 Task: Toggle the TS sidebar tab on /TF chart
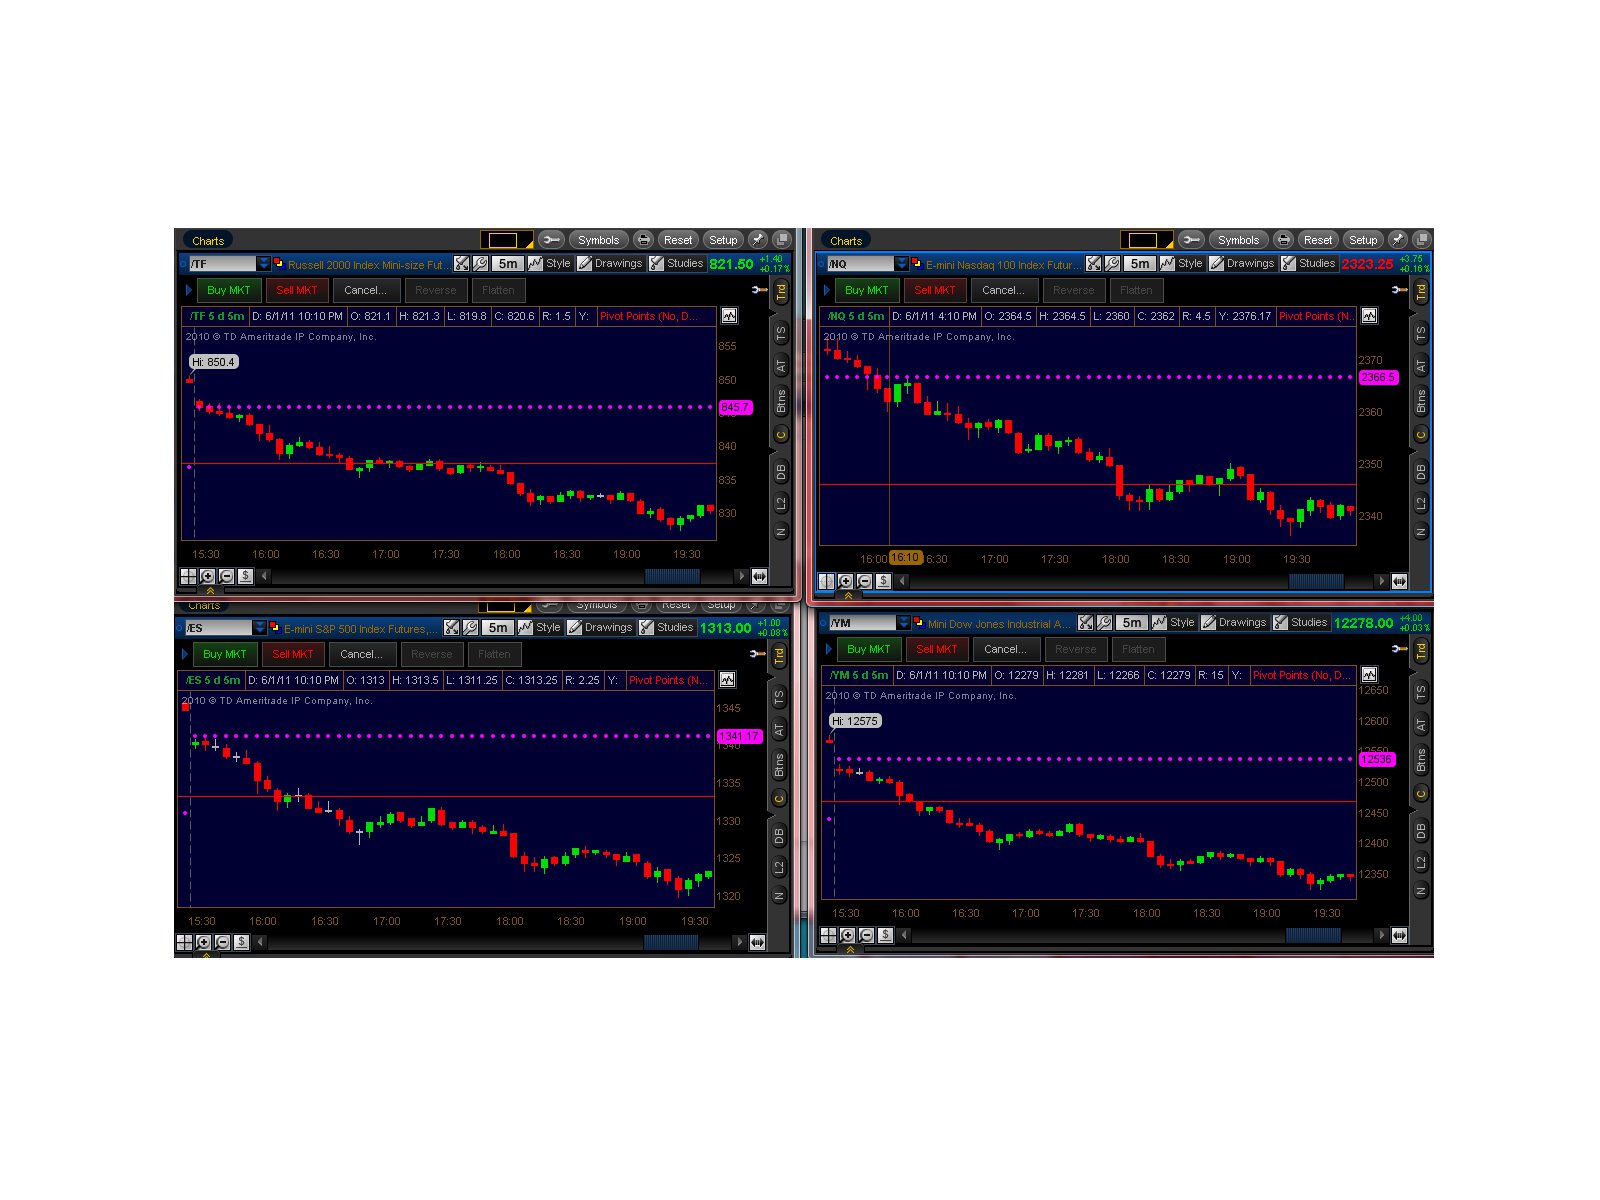(x=781, y=333)
